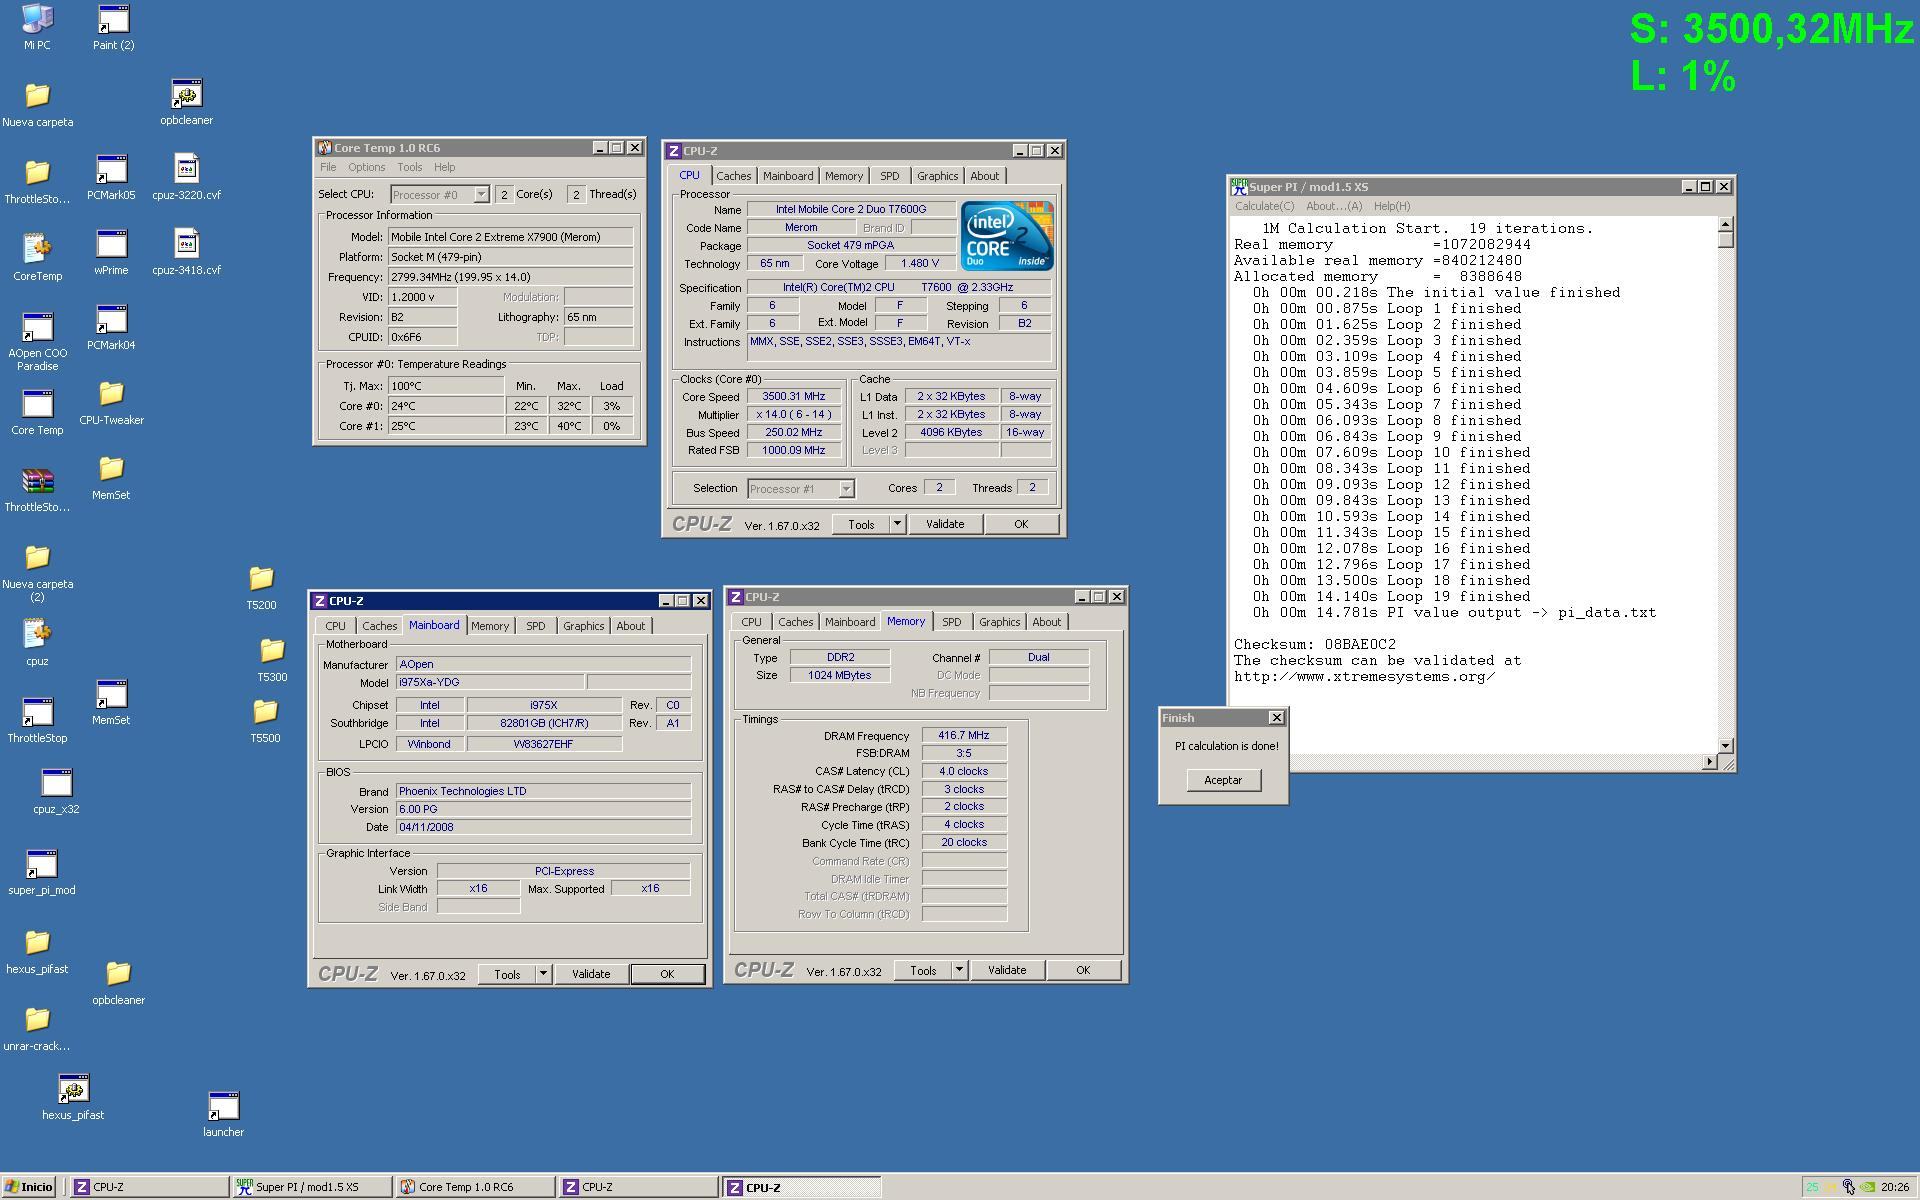
Task: Click the Super PI vertical scrollbar down arrow
Action: (1725, 745)
